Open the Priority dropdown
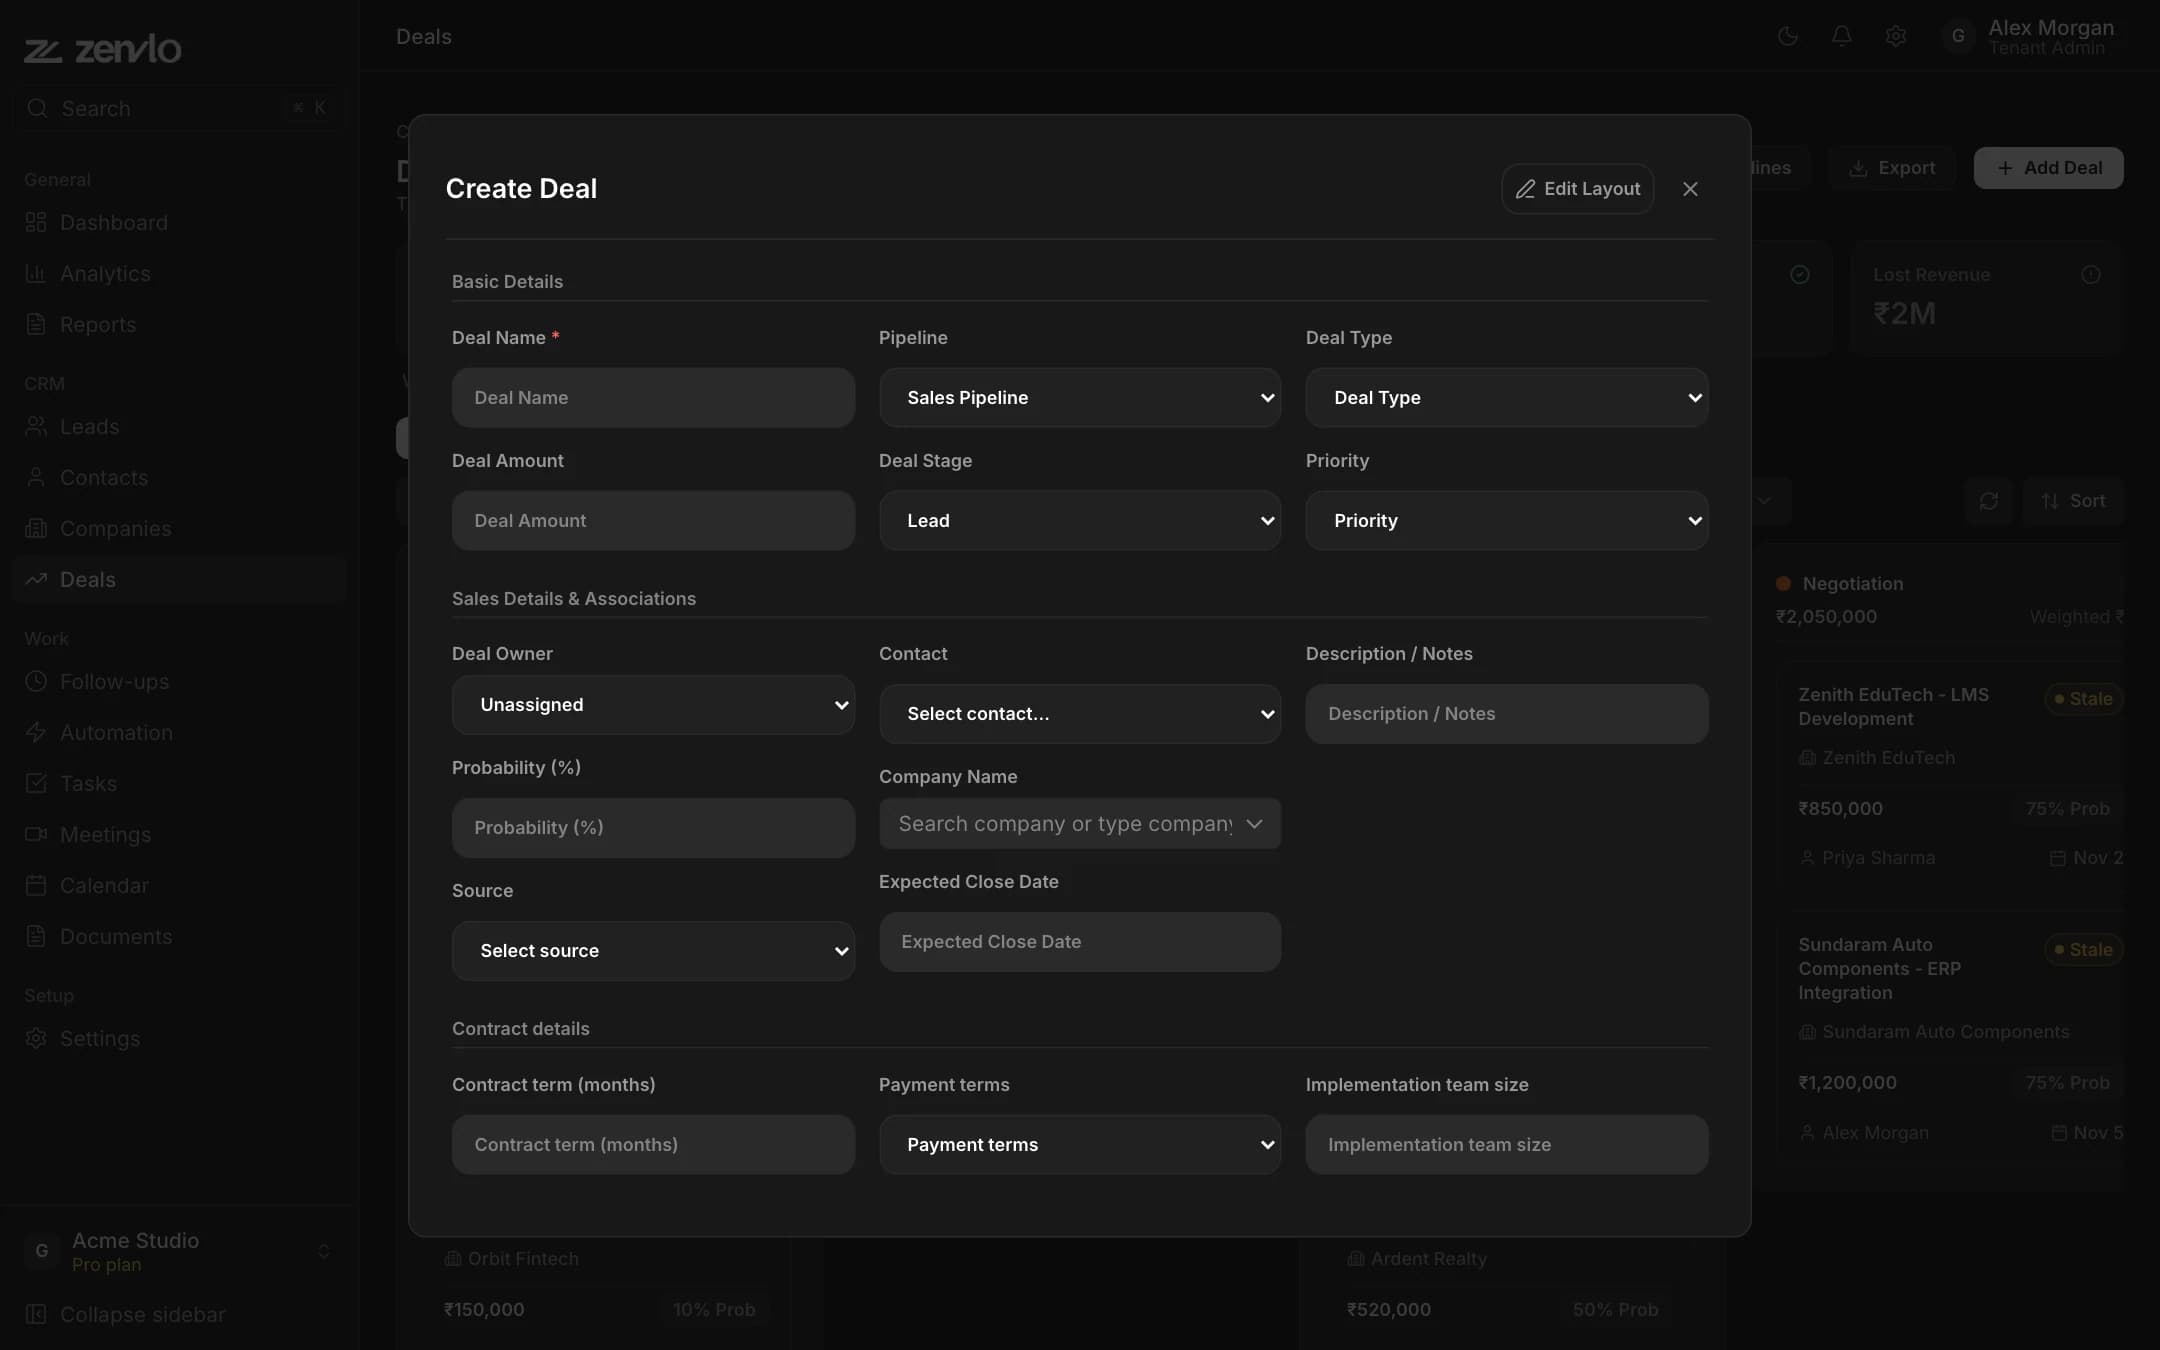Viewport: 2160px width, 1350px height. [x=1506, y=521]
